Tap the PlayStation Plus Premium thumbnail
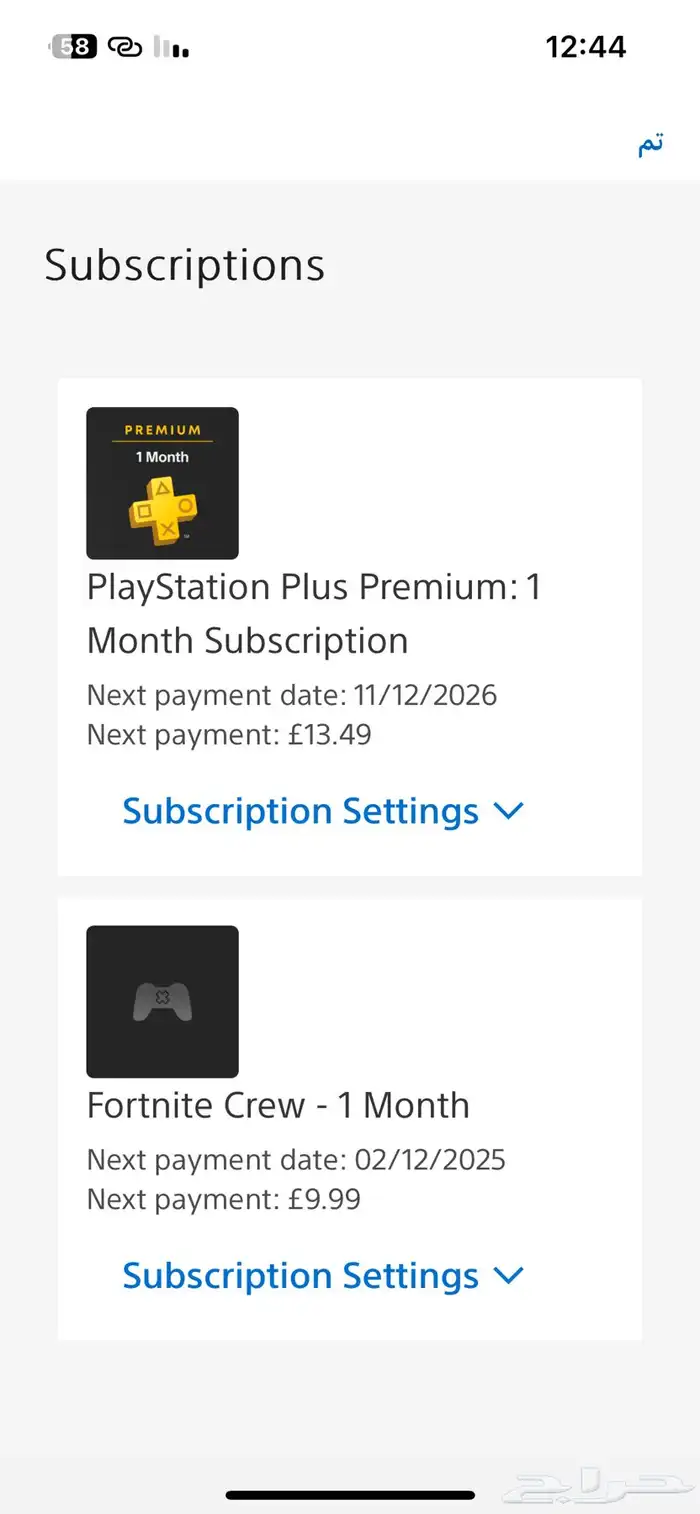The image size is (700, 1514). 162,483
